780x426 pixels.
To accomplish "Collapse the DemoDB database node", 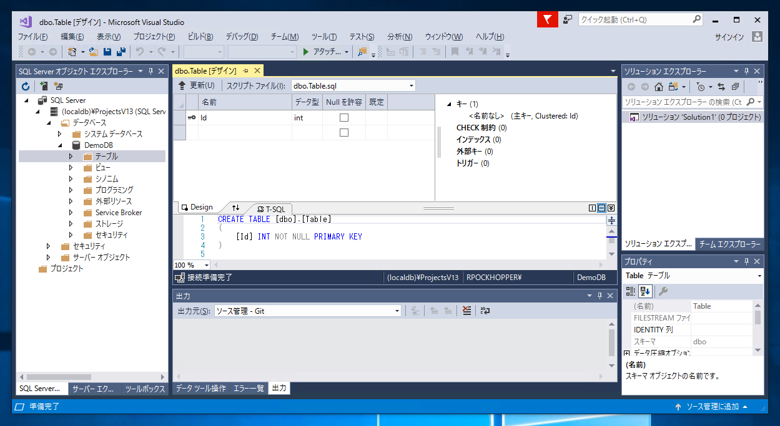I will coord(60,145).
